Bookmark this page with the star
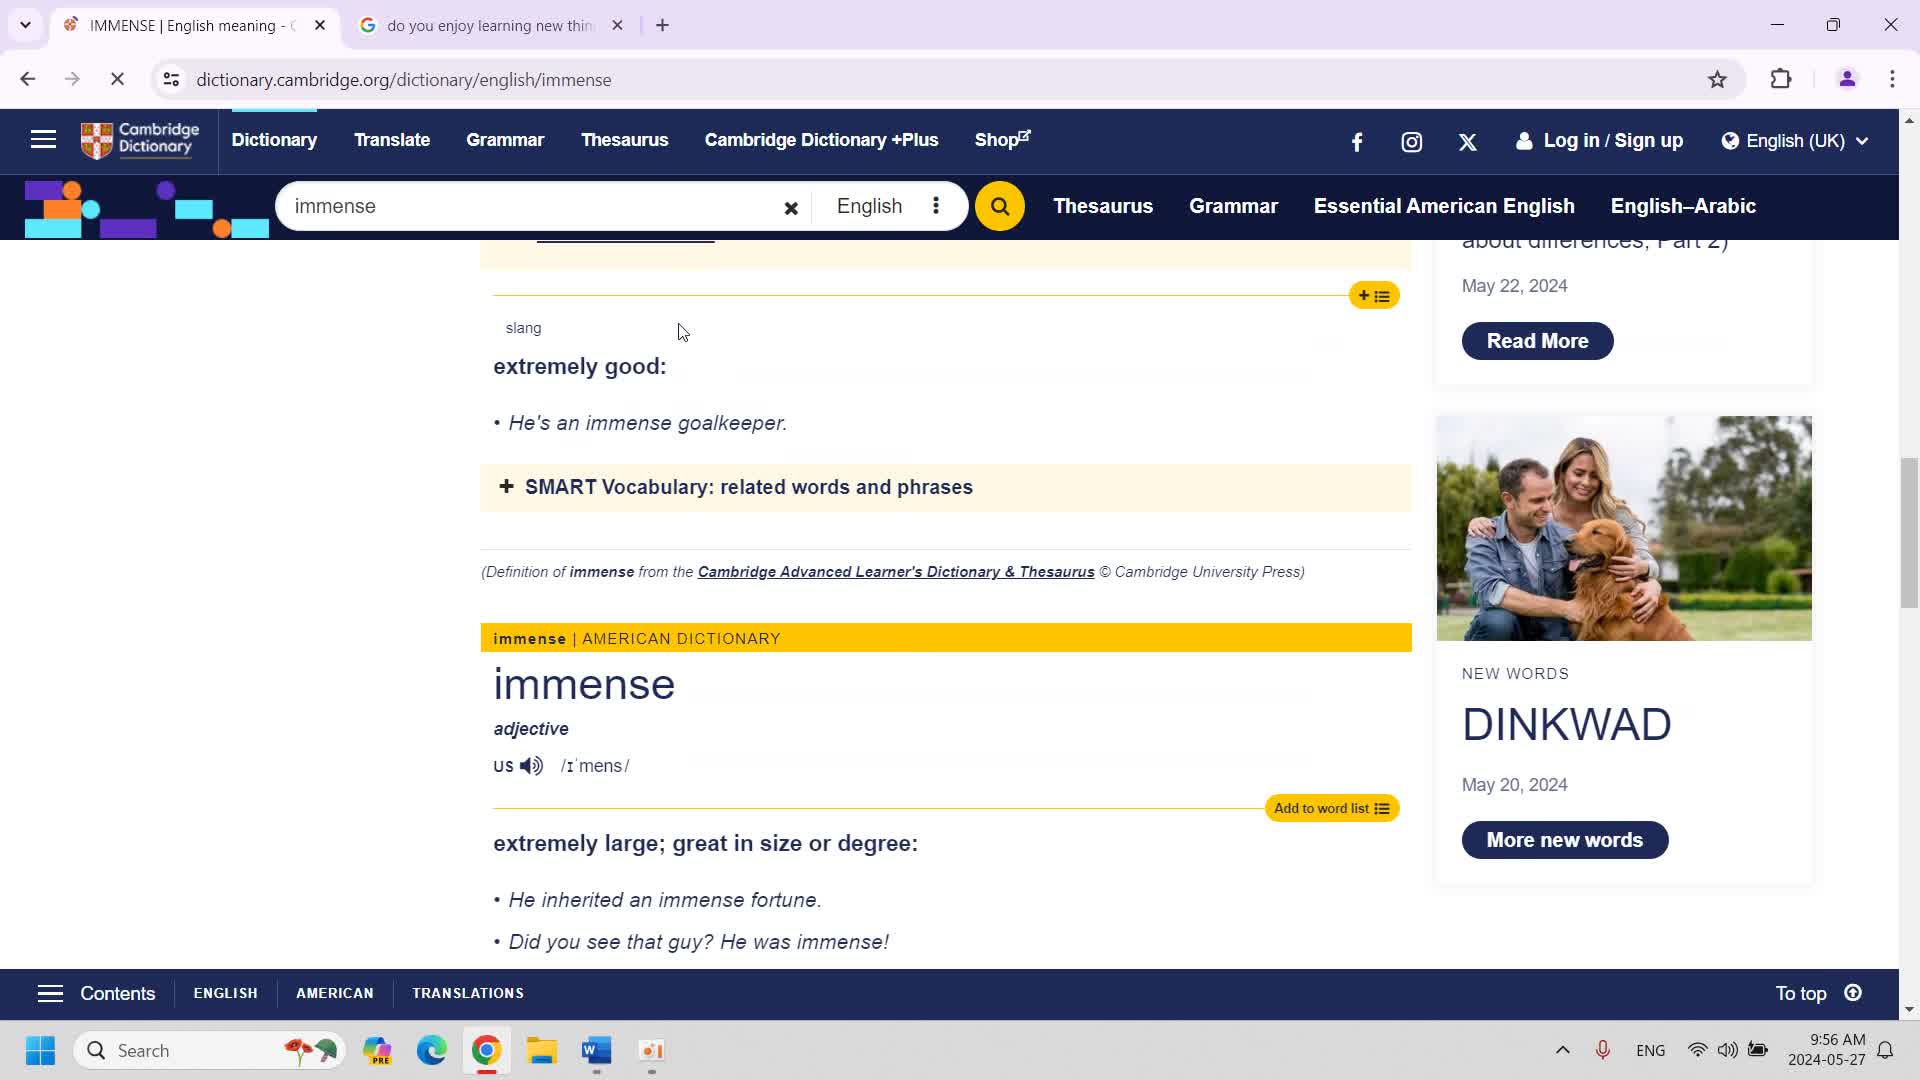1920x1080 pixels. pos(1717,80)
